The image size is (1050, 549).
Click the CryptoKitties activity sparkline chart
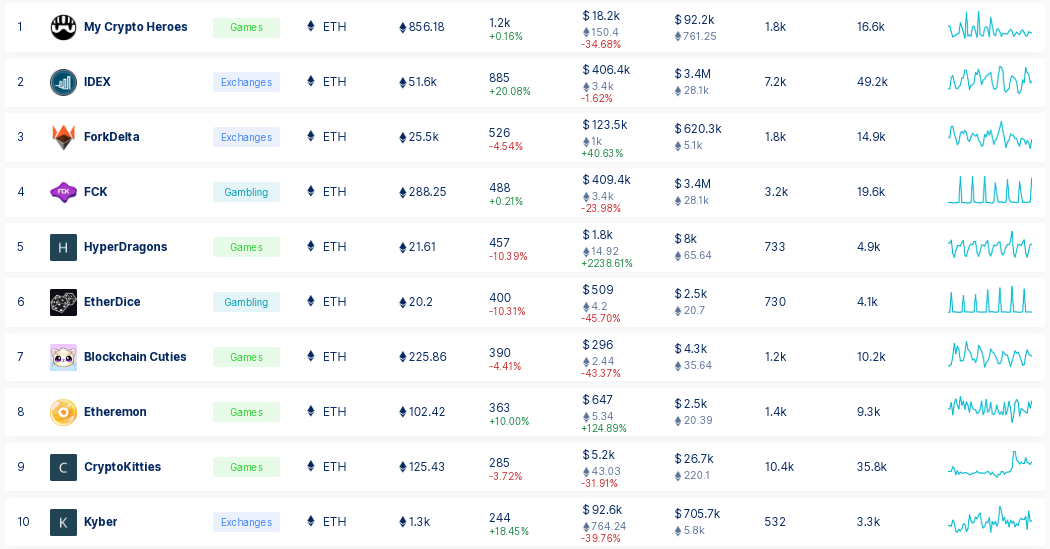(x=990, y=463)
